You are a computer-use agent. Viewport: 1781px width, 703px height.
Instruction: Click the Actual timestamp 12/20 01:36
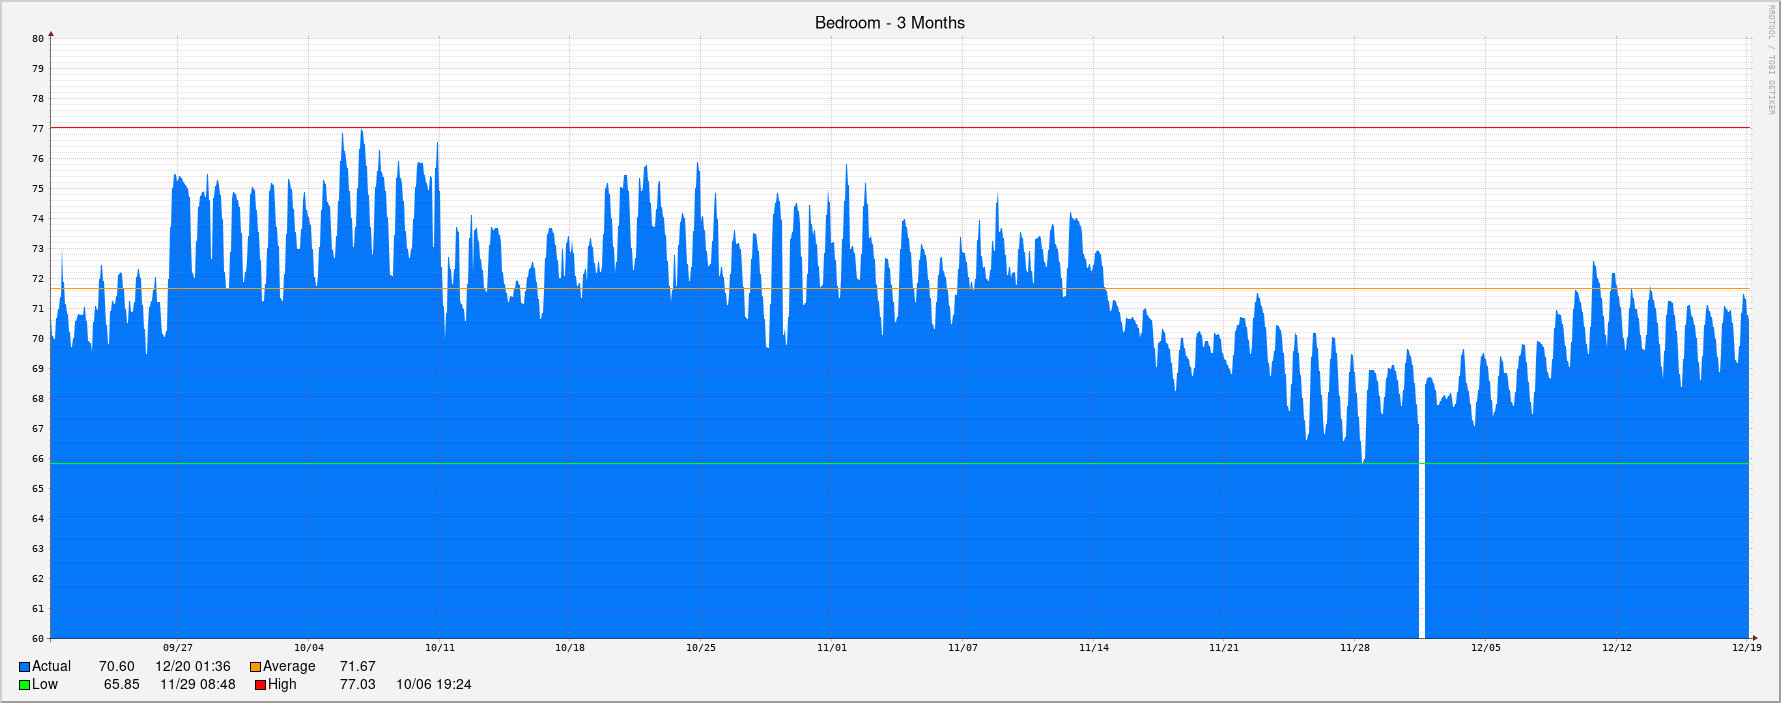click(192, 667)
